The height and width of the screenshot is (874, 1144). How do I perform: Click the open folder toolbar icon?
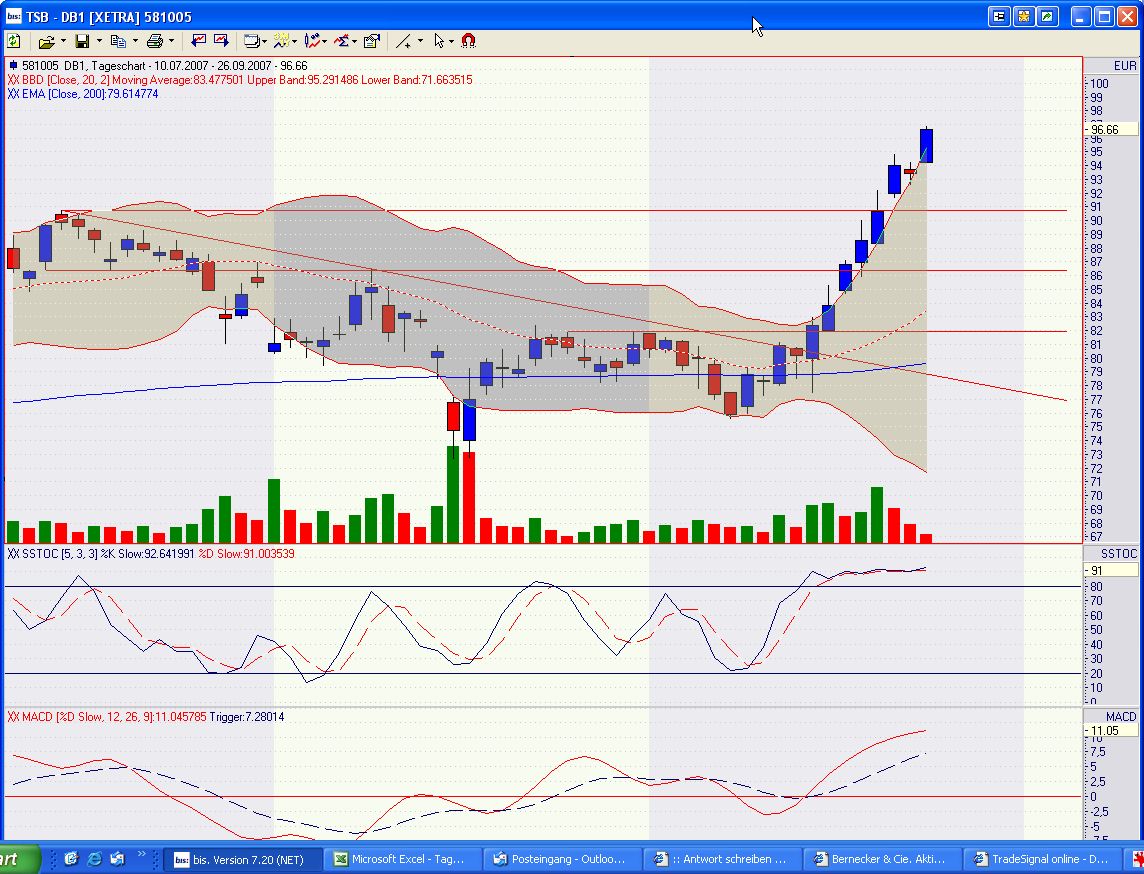(46, 41)
